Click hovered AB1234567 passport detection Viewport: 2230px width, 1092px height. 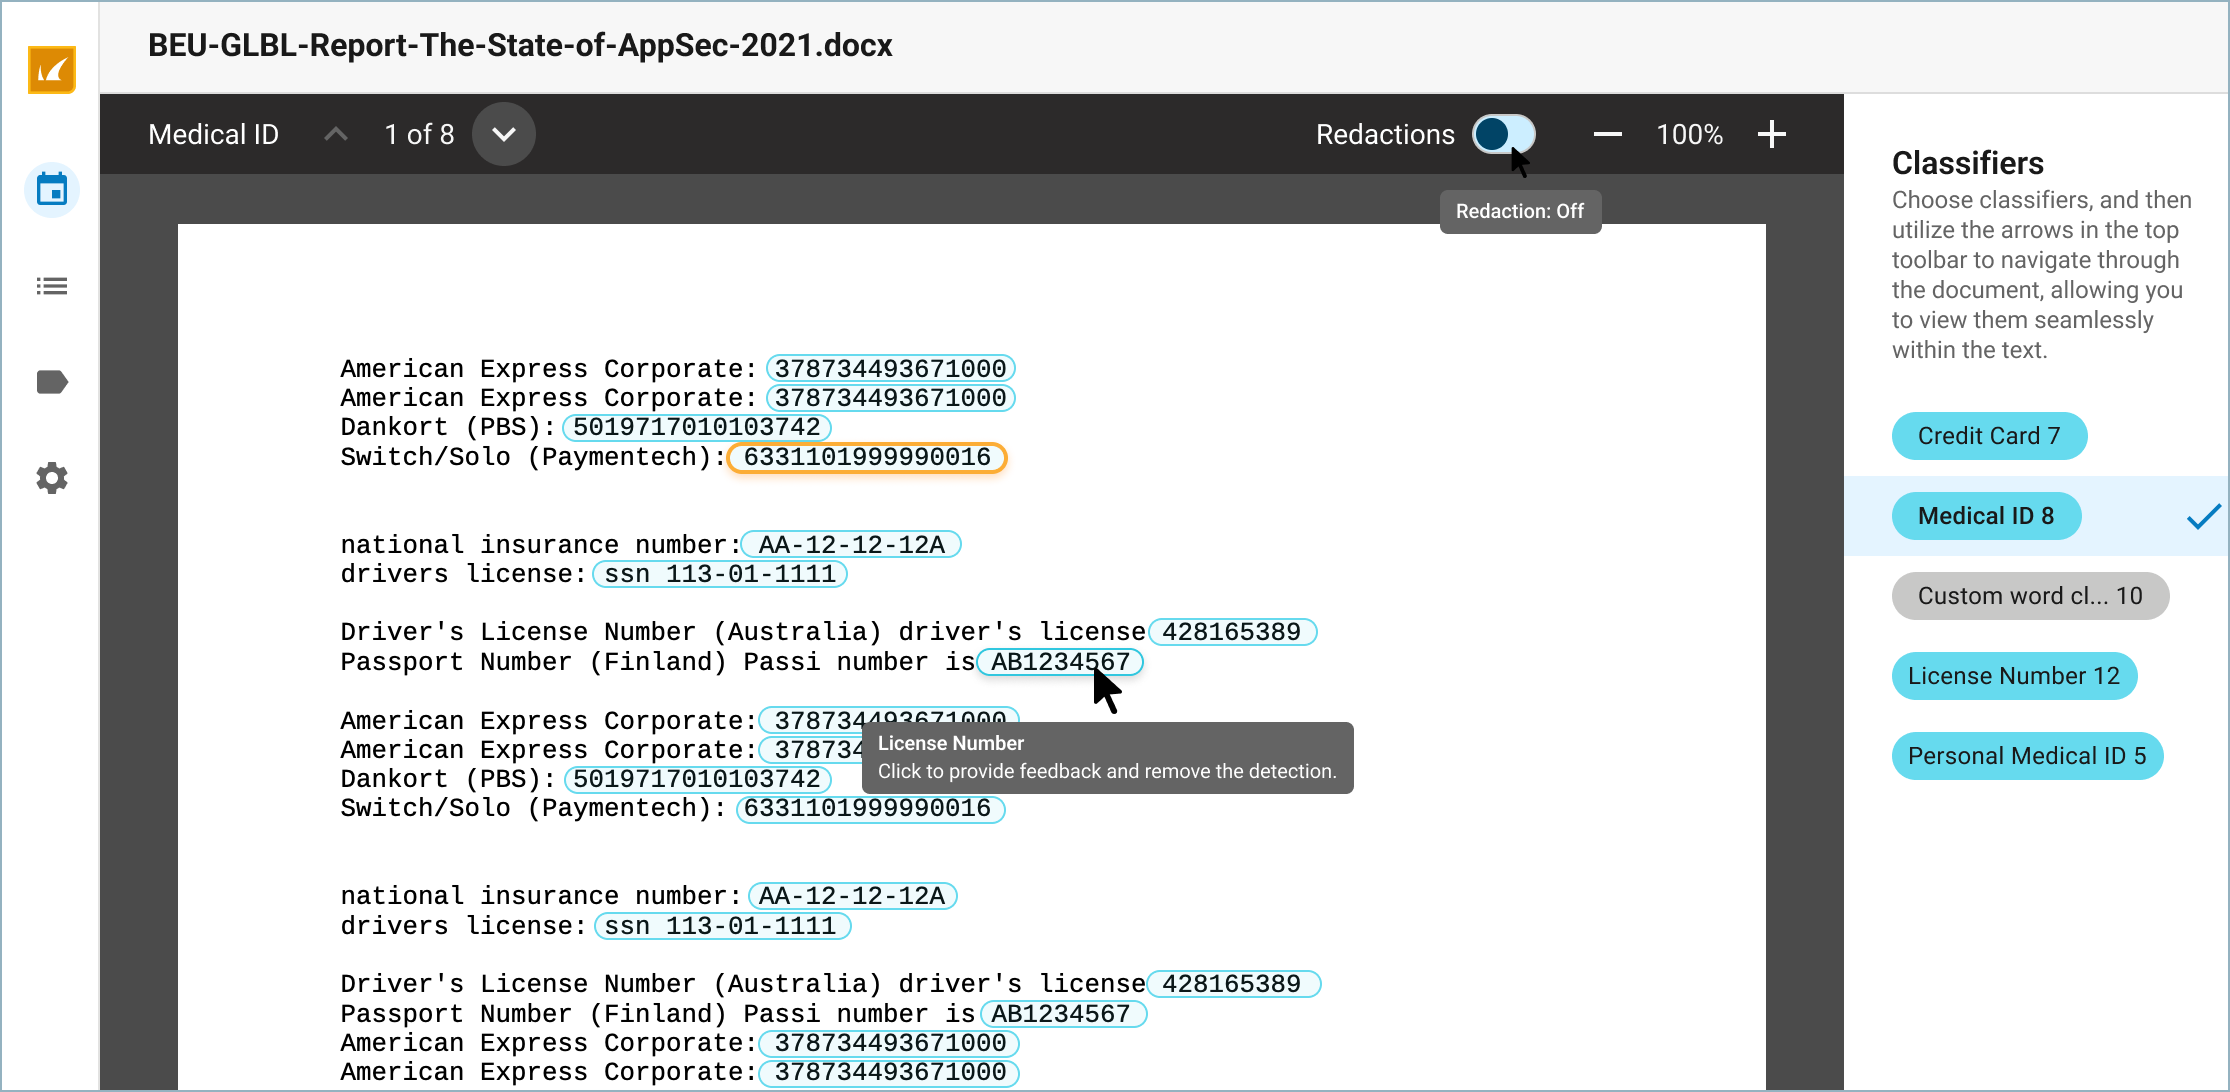pyautogui.click(x=1060, y=662)
